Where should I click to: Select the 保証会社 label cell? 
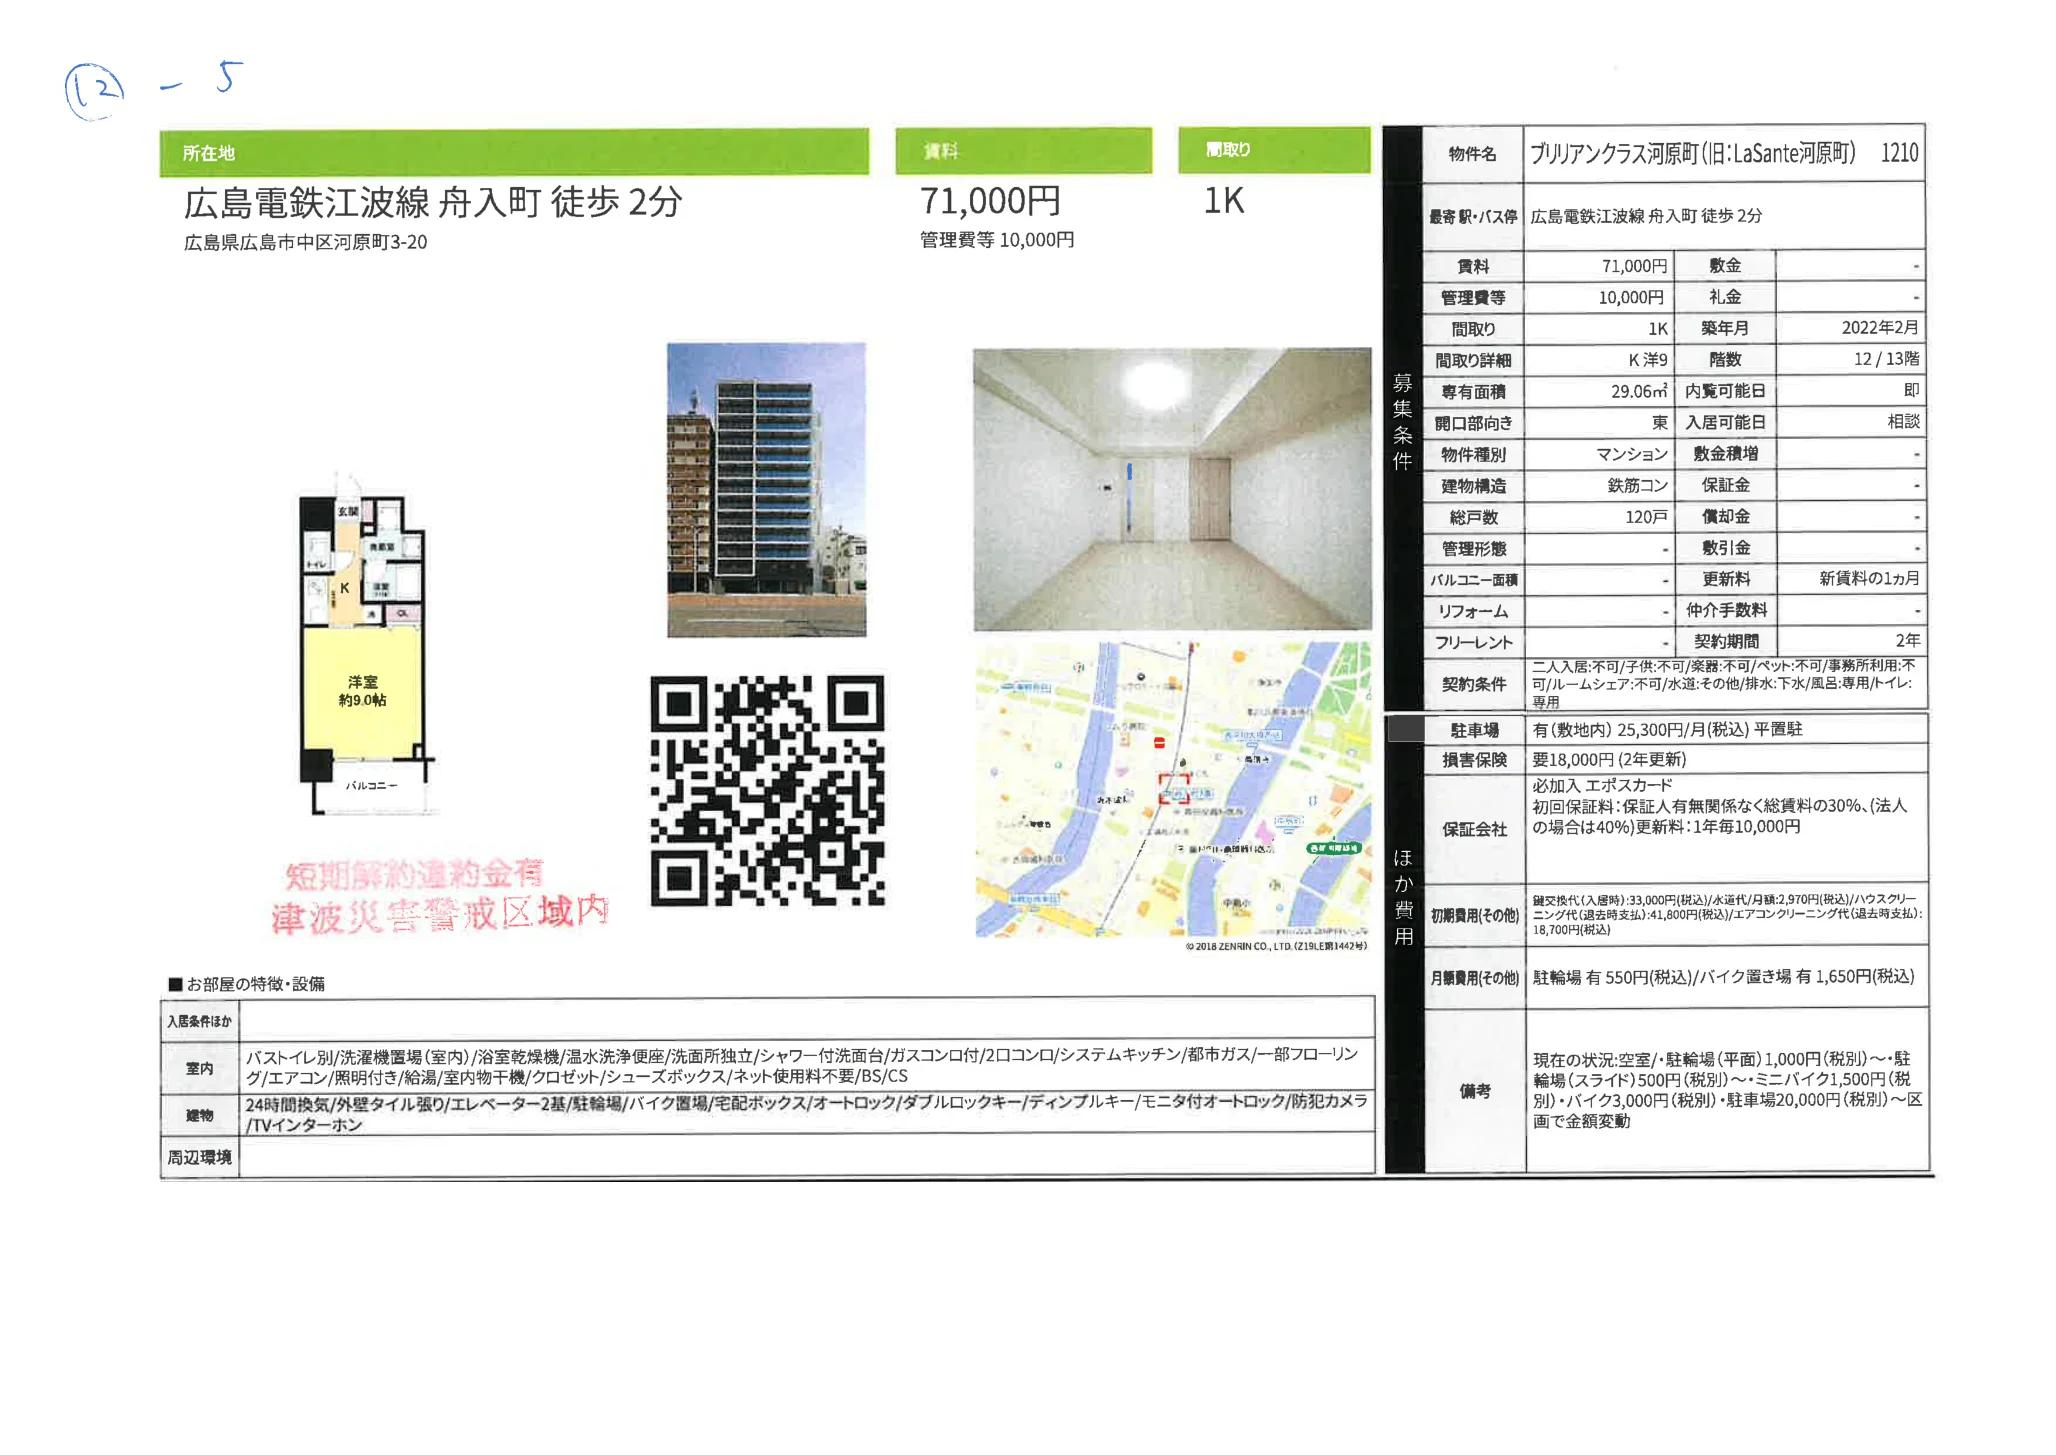[x=1474, y=829]
